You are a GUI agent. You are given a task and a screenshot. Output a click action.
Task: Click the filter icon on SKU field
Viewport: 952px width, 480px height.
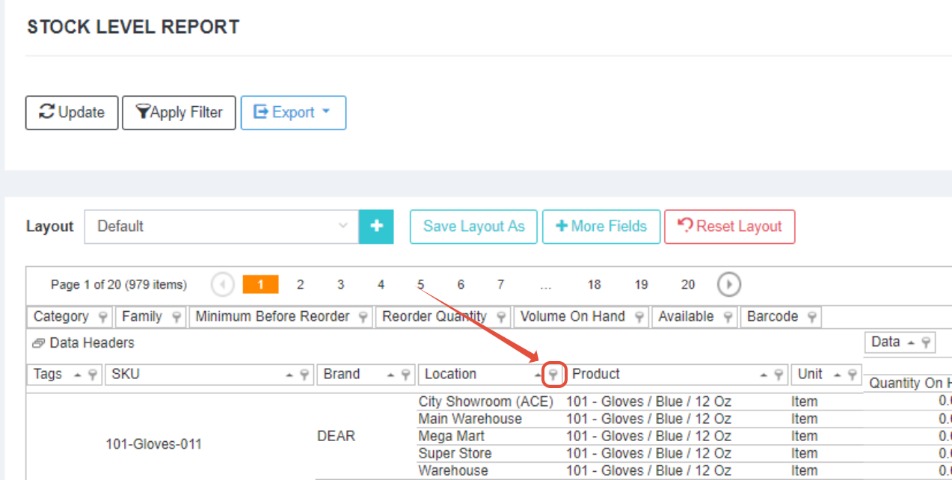[x=304, y=375]
